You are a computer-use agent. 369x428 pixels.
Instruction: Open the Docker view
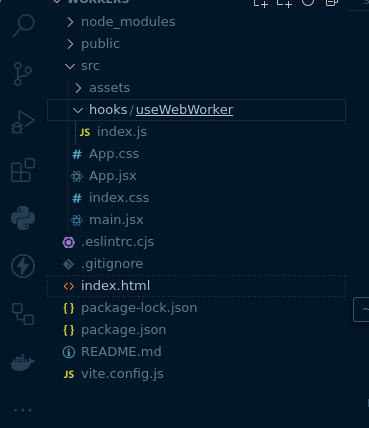pyautogui.click(x=23, y=362)
